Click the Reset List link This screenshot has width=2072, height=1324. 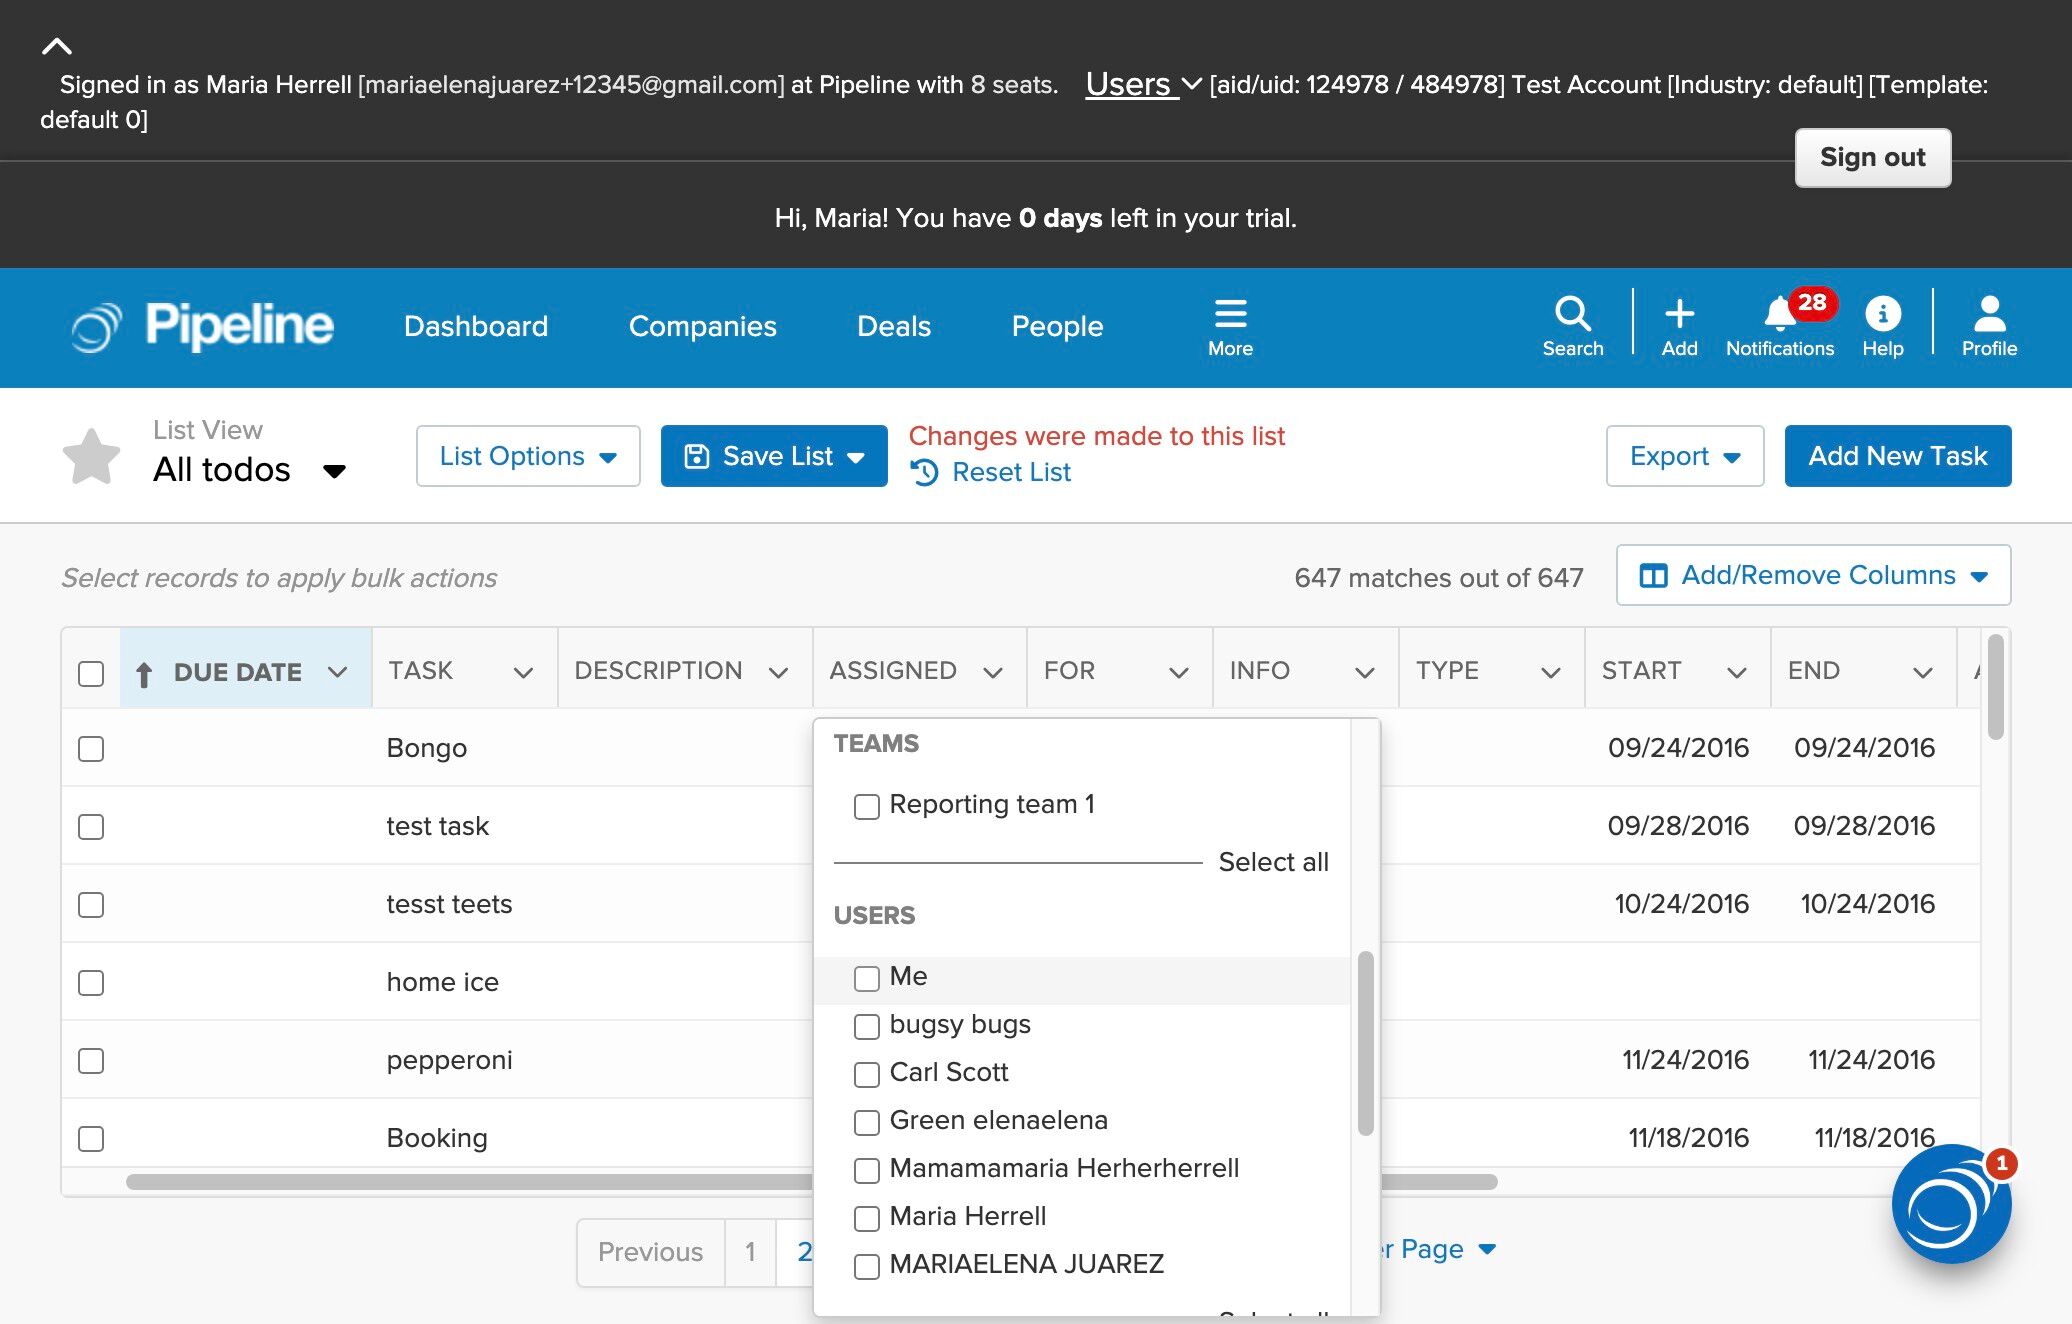(x=1010, y=472)
